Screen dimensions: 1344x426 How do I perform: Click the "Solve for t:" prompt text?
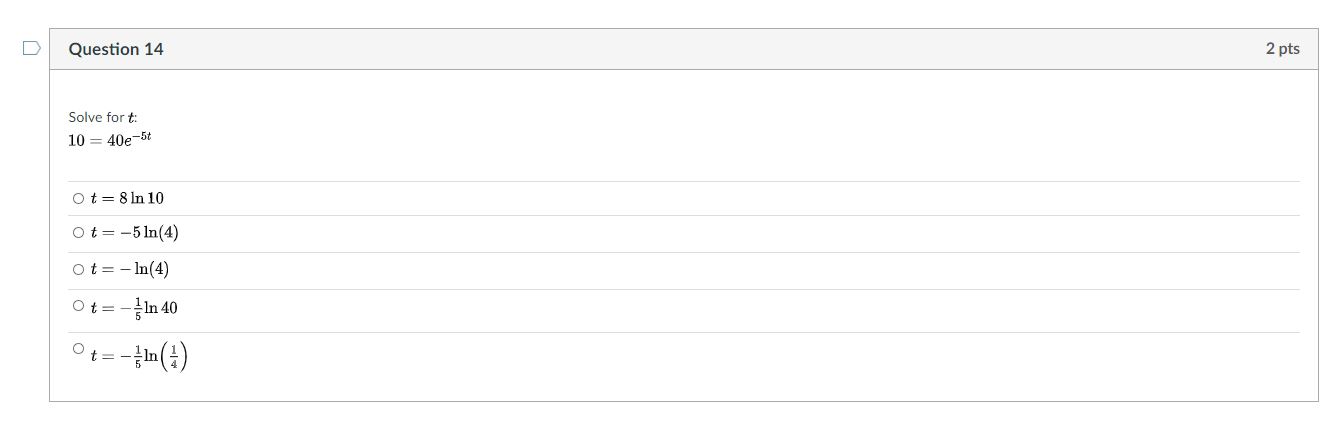click(103, 117)
